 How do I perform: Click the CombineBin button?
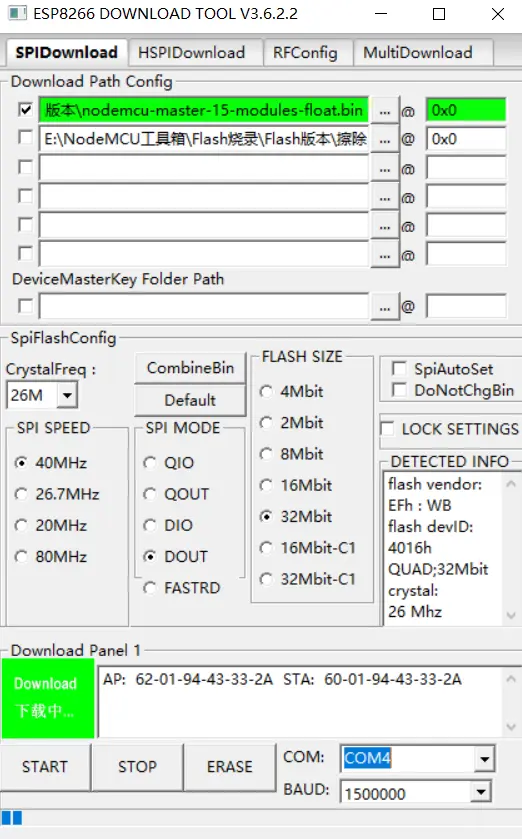pos(190,368)
